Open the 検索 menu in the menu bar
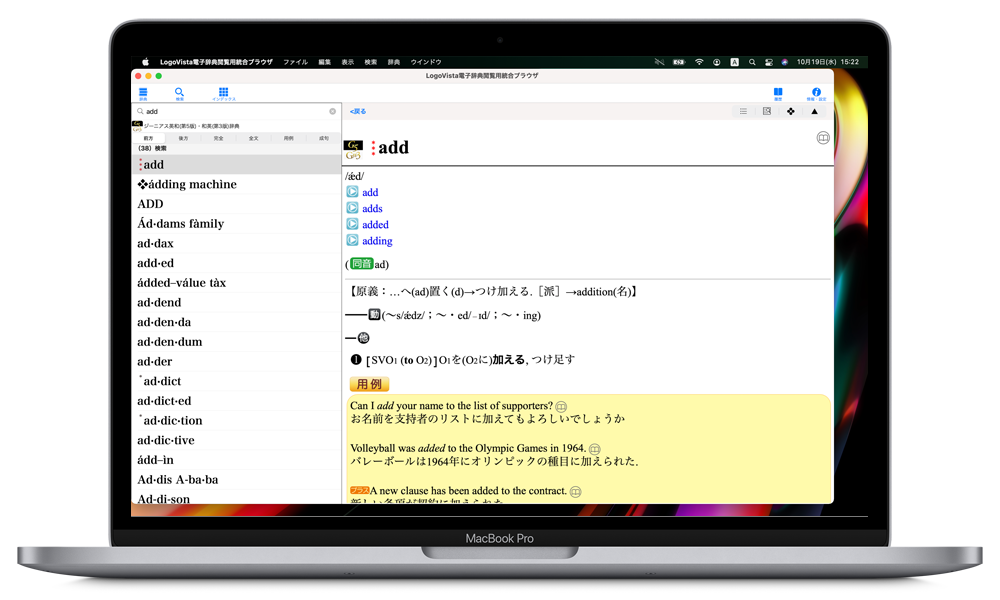Viewport: 1000px width, 600px height. point(371,62)
